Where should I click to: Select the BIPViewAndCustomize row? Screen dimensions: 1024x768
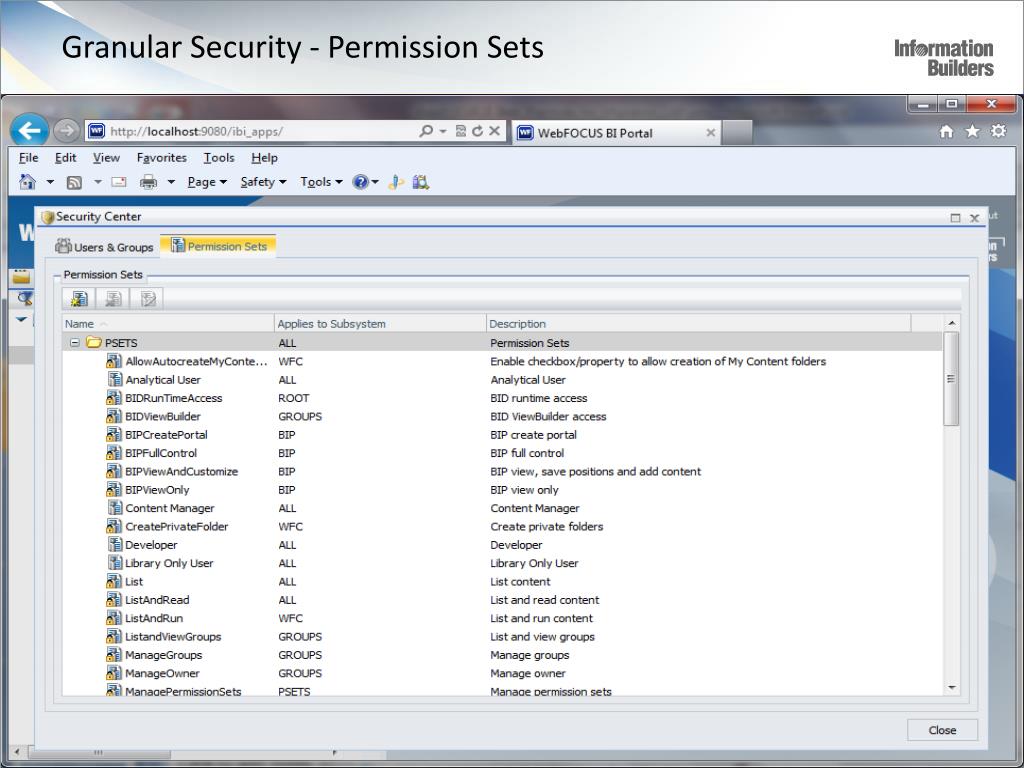point(502,471)
